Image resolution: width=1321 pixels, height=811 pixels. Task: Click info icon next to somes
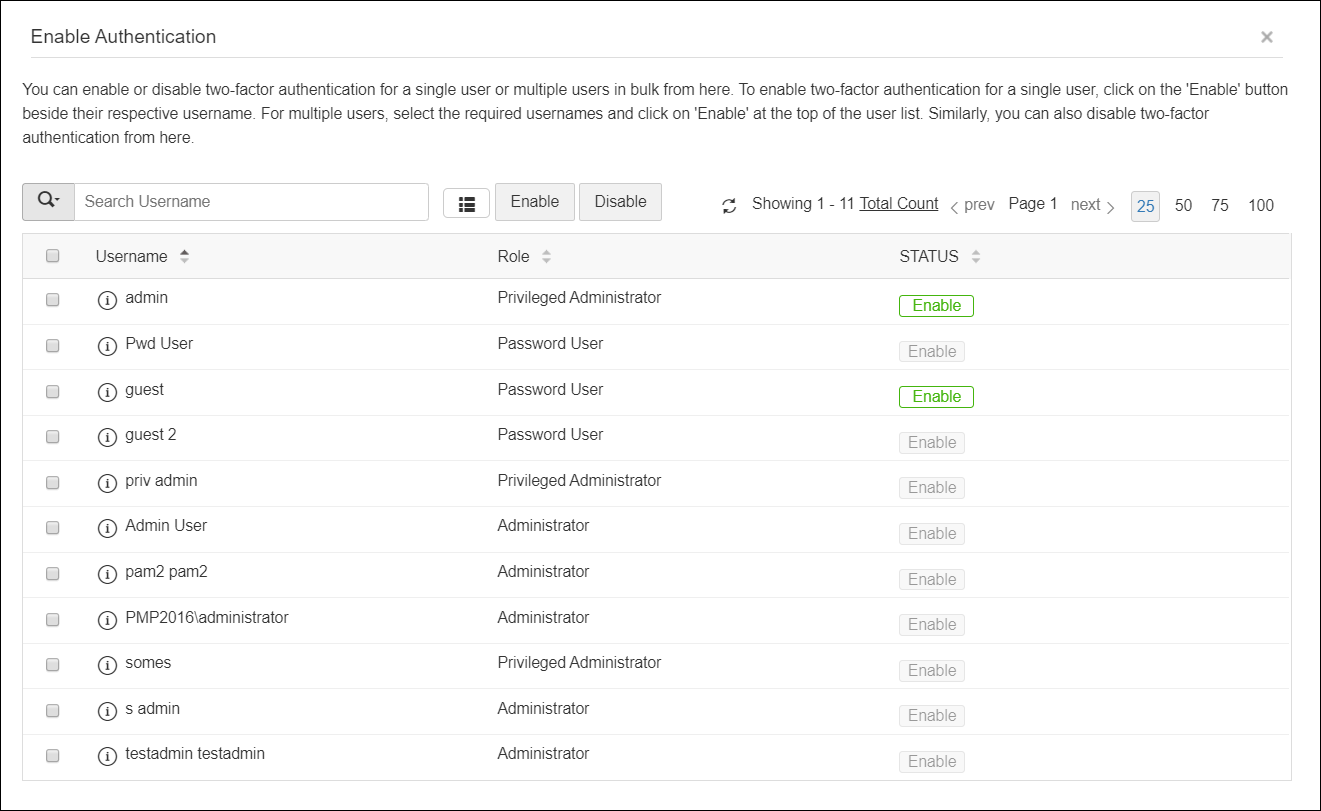pos(107,665)
